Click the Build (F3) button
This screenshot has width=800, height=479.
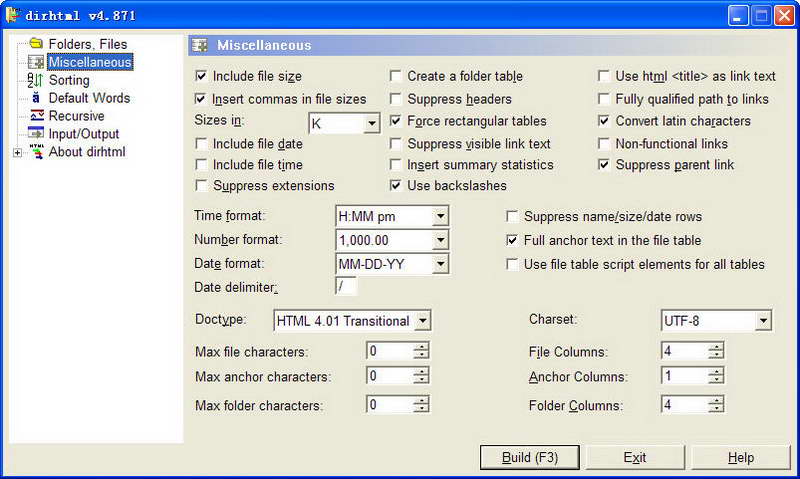pyautogui.click(x=530, y=457)
